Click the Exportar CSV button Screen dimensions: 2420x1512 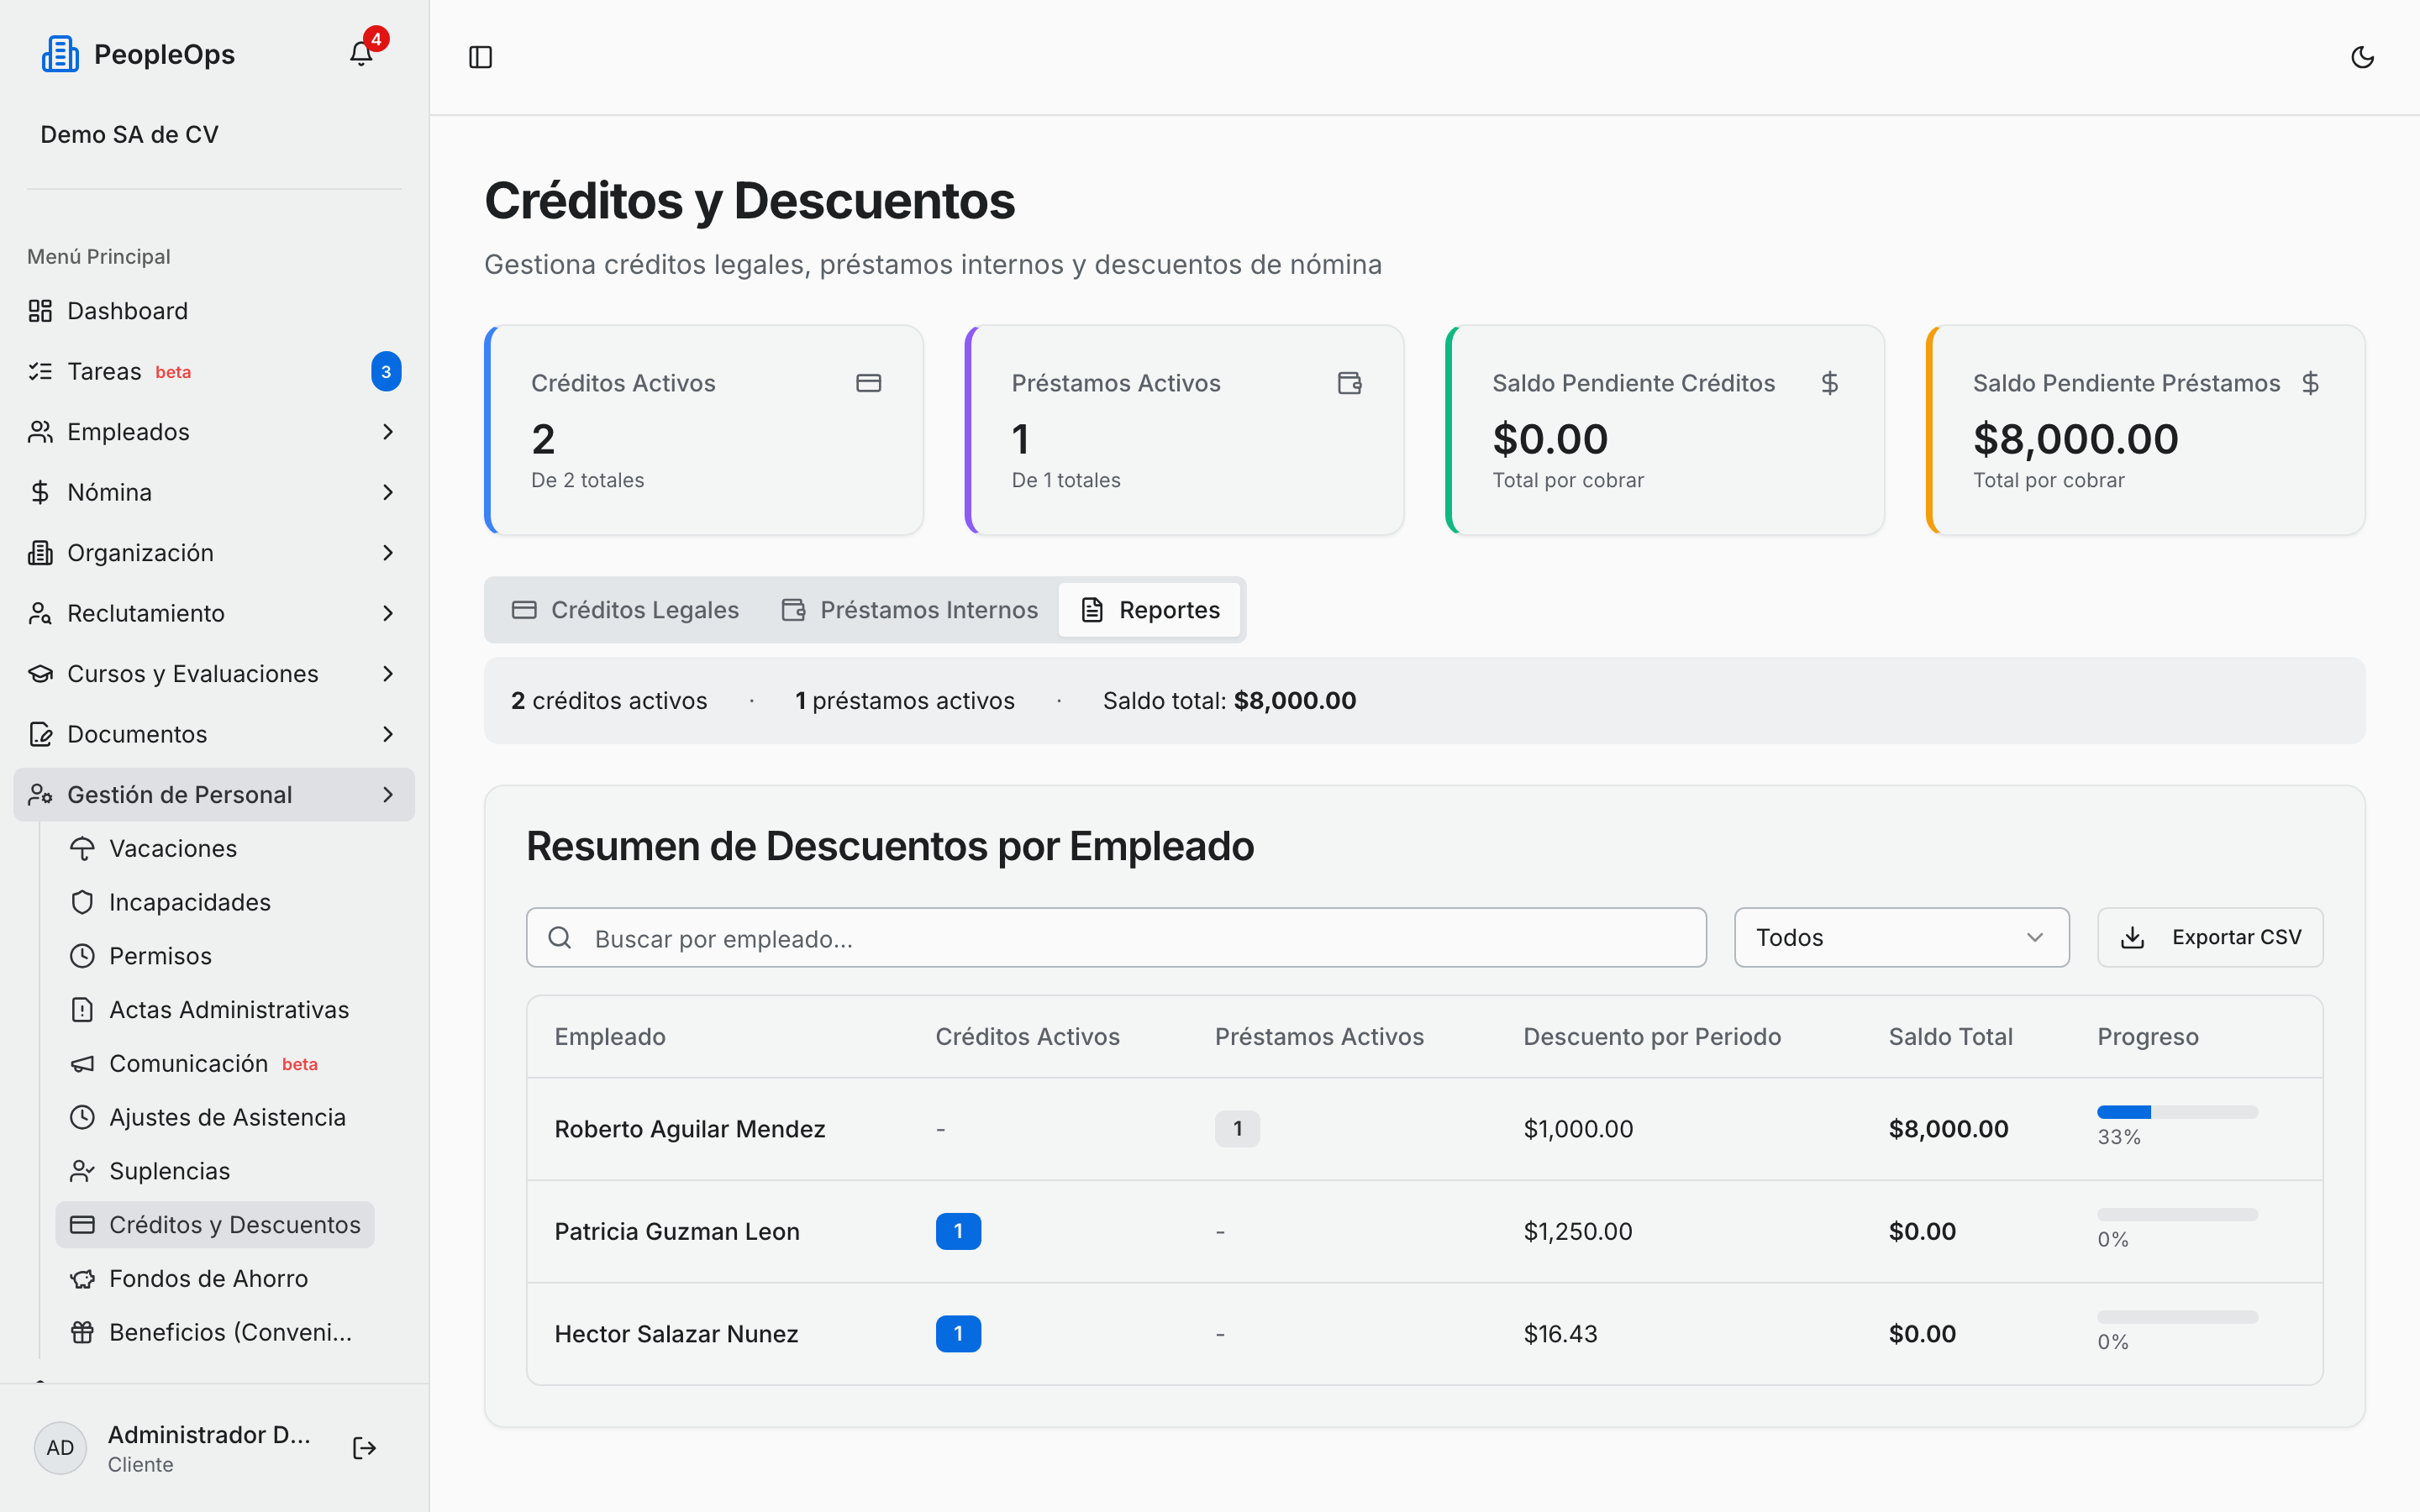[x=2210, y=937]
